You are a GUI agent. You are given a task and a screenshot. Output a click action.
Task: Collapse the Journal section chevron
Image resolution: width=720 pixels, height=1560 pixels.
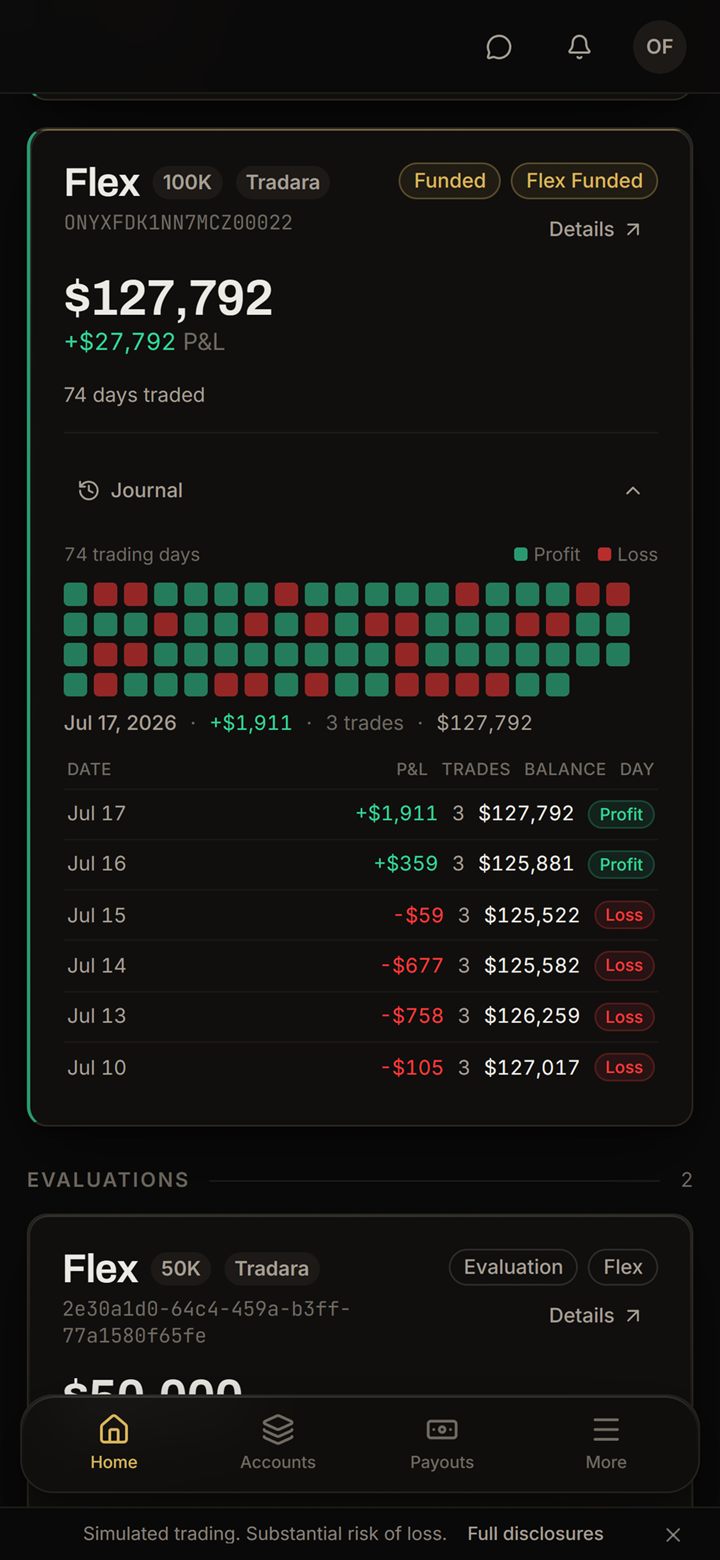(x=632, y=490)
